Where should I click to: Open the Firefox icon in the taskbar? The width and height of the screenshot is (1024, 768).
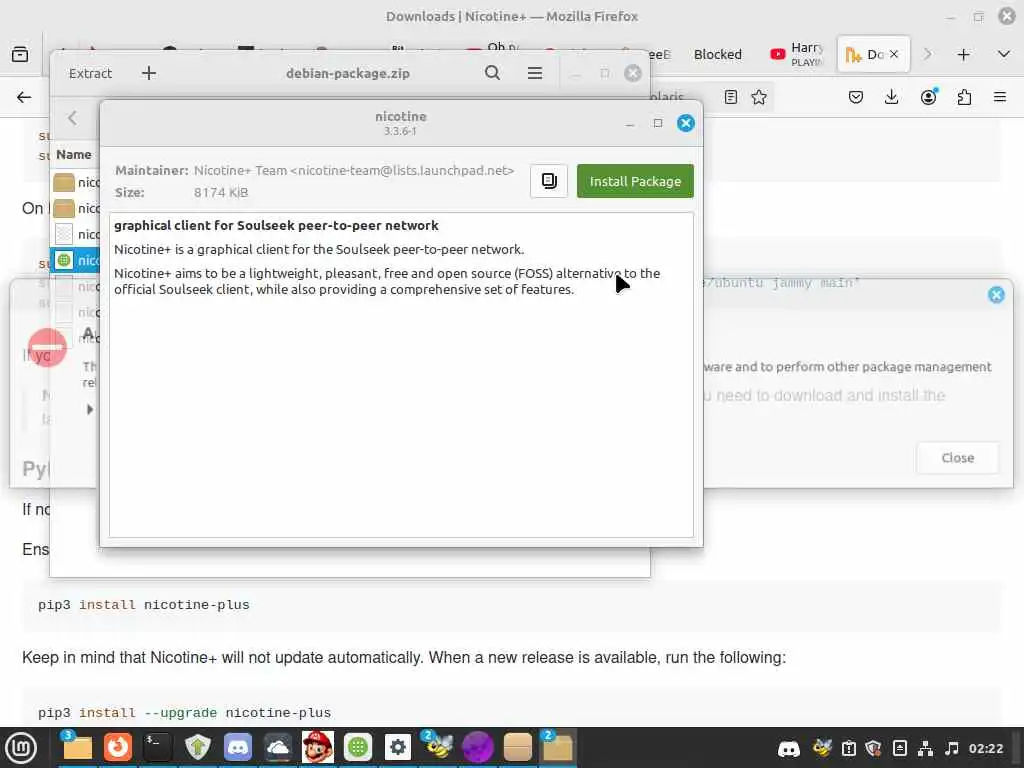pyautogui.click(x=118, y=747)
